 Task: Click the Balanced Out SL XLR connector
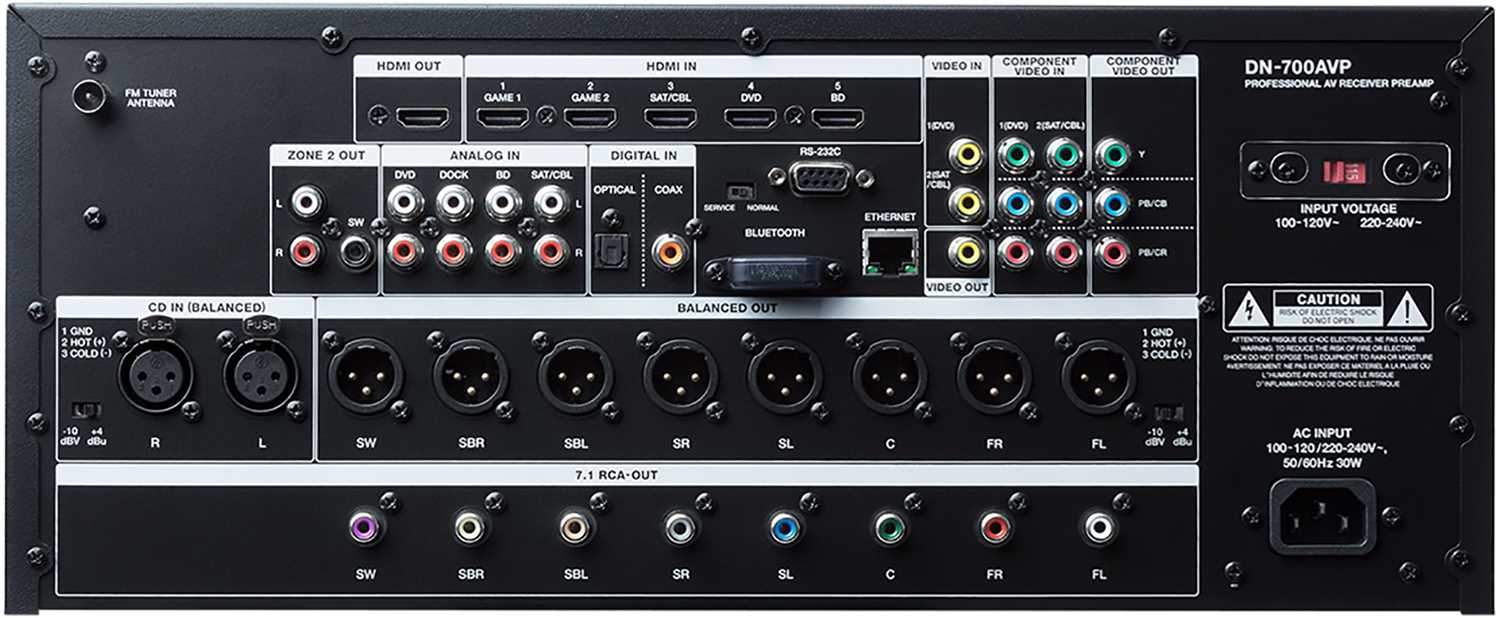tap(785, 377)
